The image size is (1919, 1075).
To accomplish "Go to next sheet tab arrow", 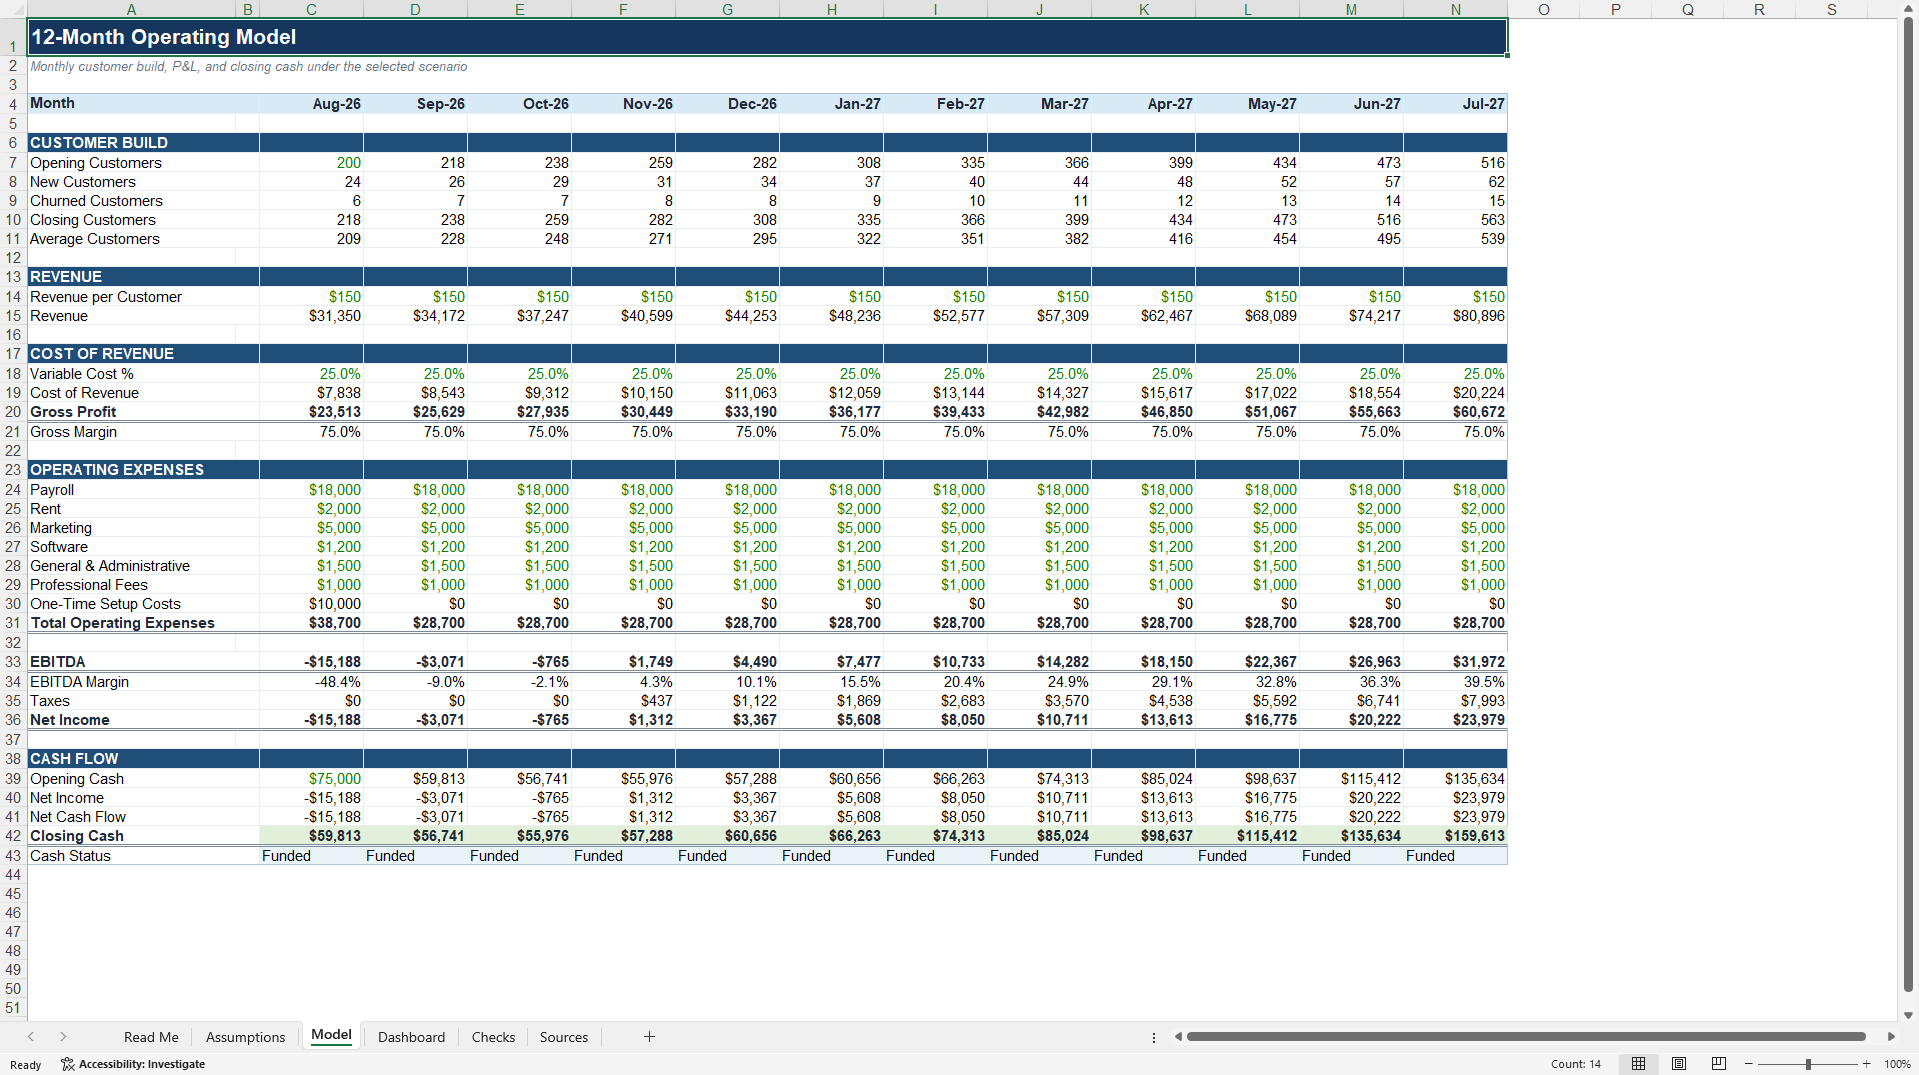I will [x=63, y=1037].
